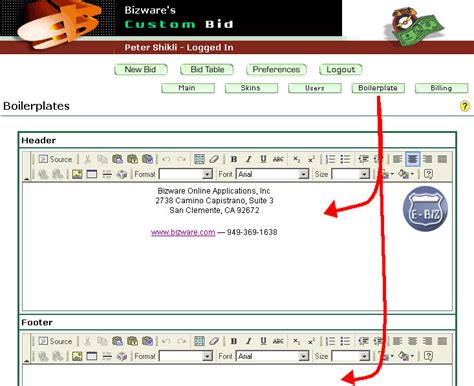Toggle left alignment in Header editor
Image resolution: width=474 pixels, height=386 pixels.
click(x=397, y=159)
